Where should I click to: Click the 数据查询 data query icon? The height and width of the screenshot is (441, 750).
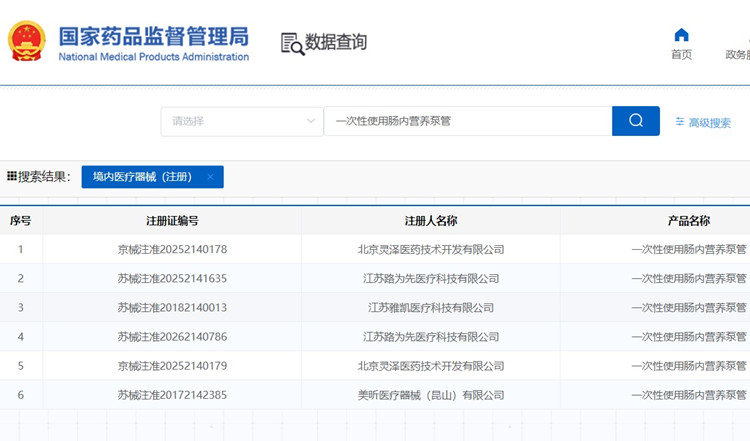(x=292, y=44)
